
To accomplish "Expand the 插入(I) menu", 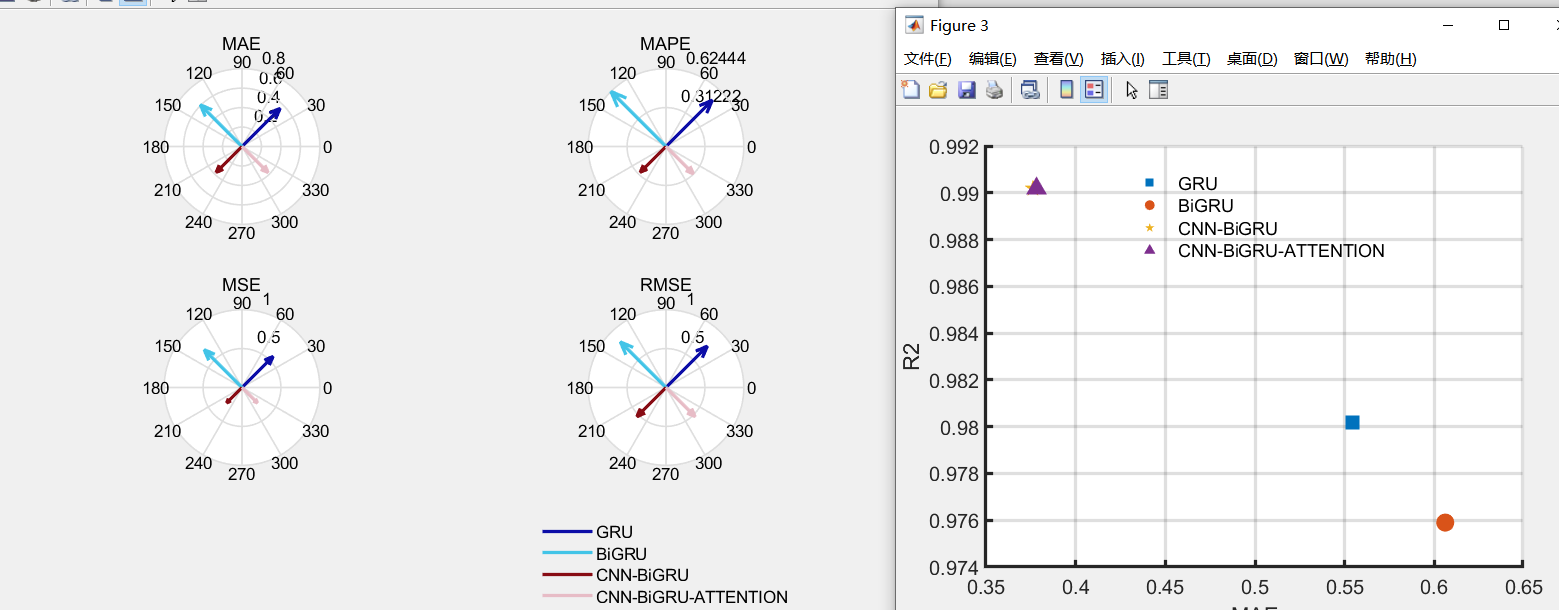I will (x=1123, y=59).
